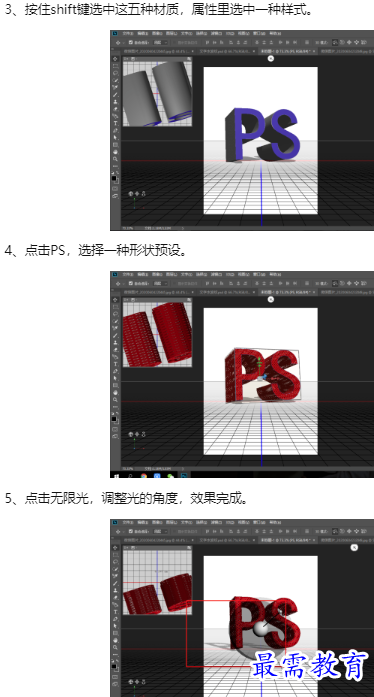Toggle auto-select checkbox in step 3 options bar
374x697 pixels.
pos(131,43)
